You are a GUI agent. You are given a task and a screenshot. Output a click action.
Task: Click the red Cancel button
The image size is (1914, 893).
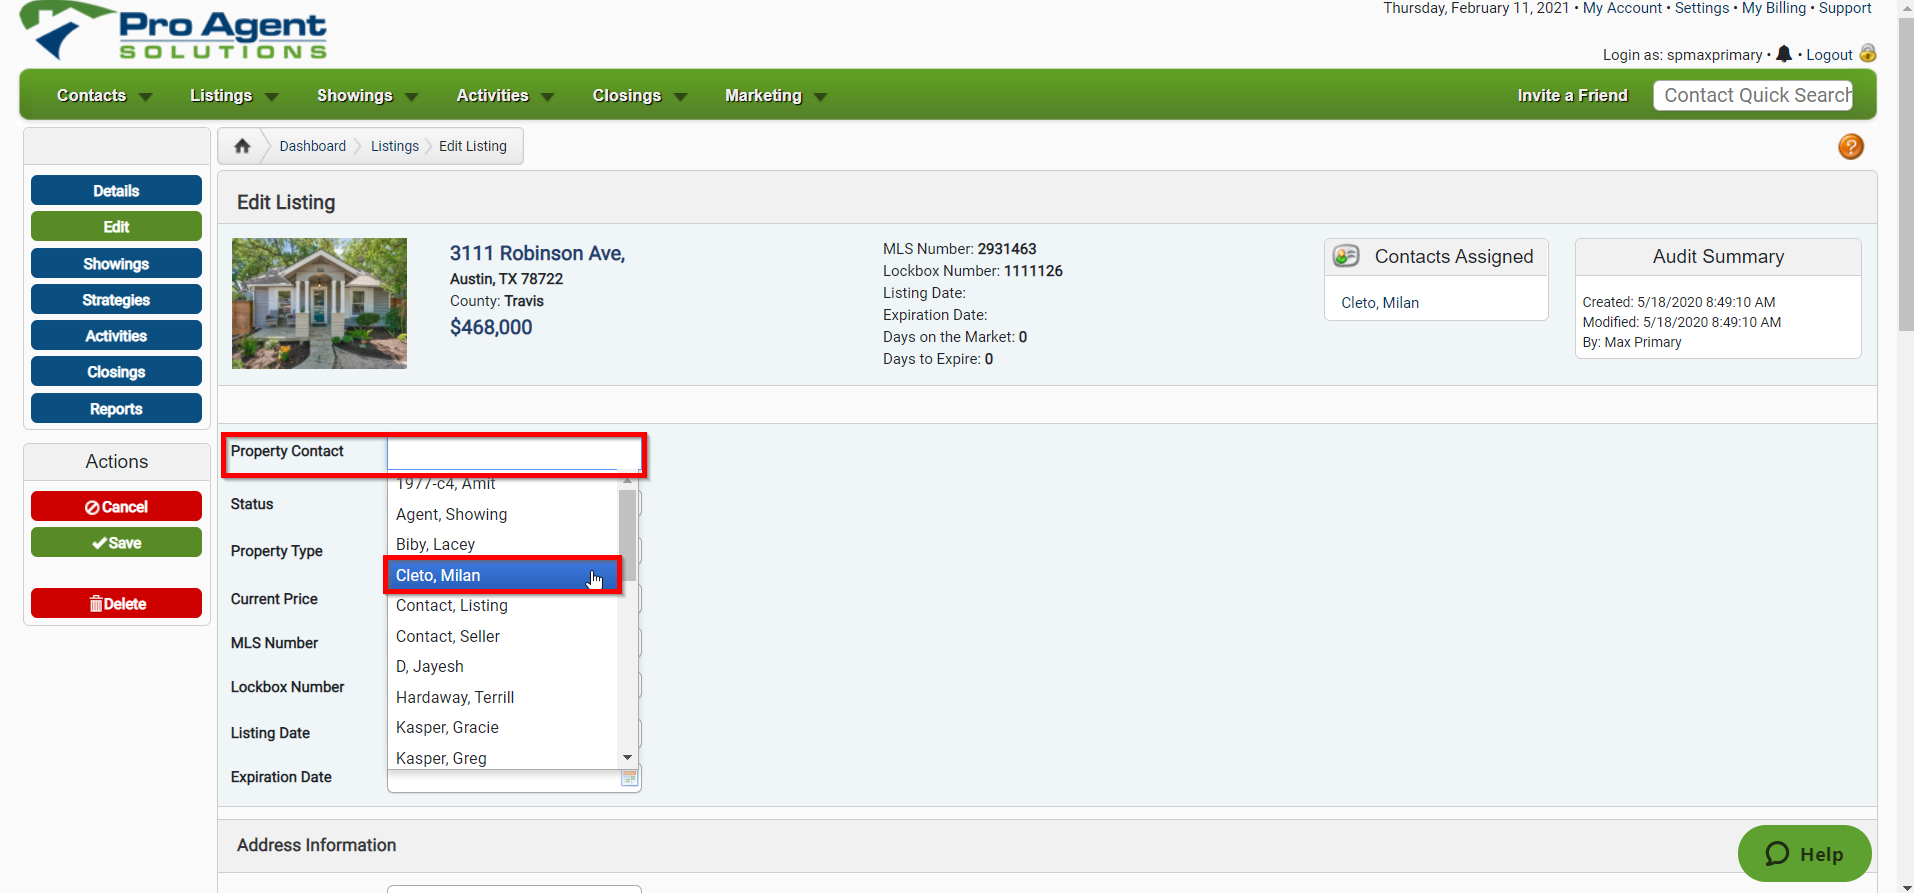pos(116,507)
